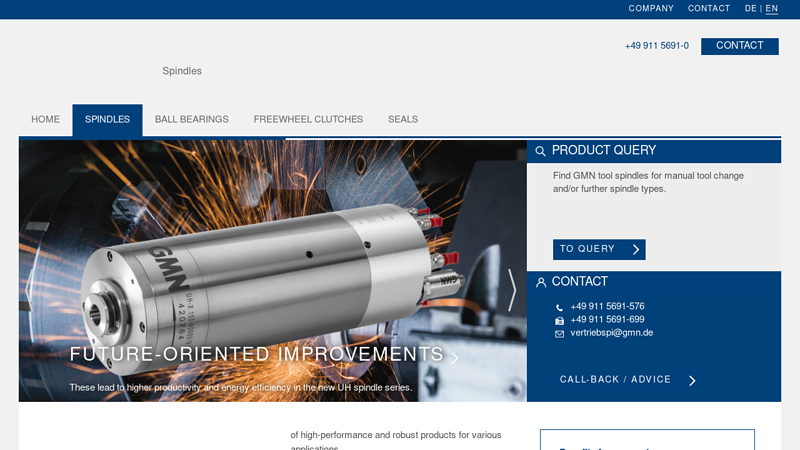The height and width of the screenshot is (450, 800).
Task: Show previous slide with left arrow
Action: pyautogui.click(x=29, y=289)
